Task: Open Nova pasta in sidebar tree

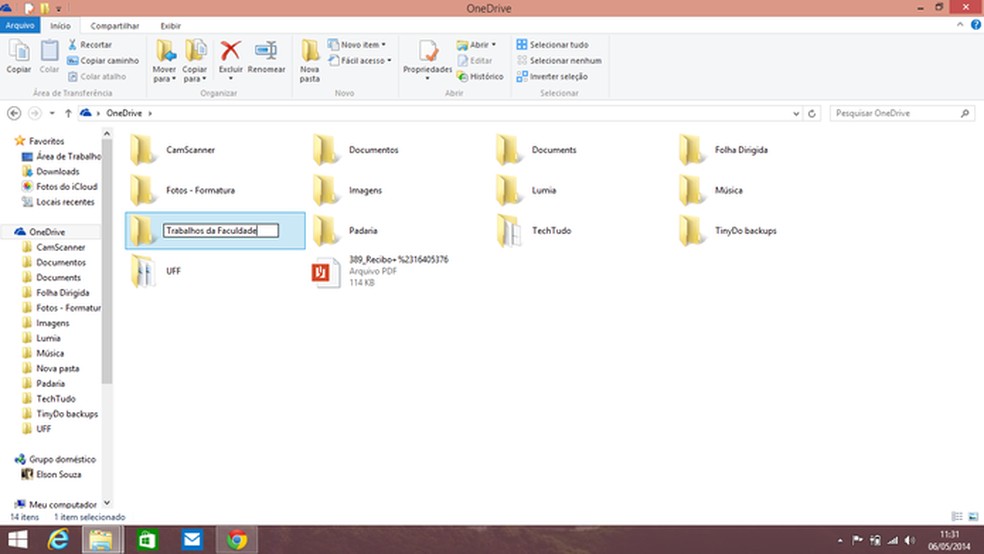Action: 57,368
